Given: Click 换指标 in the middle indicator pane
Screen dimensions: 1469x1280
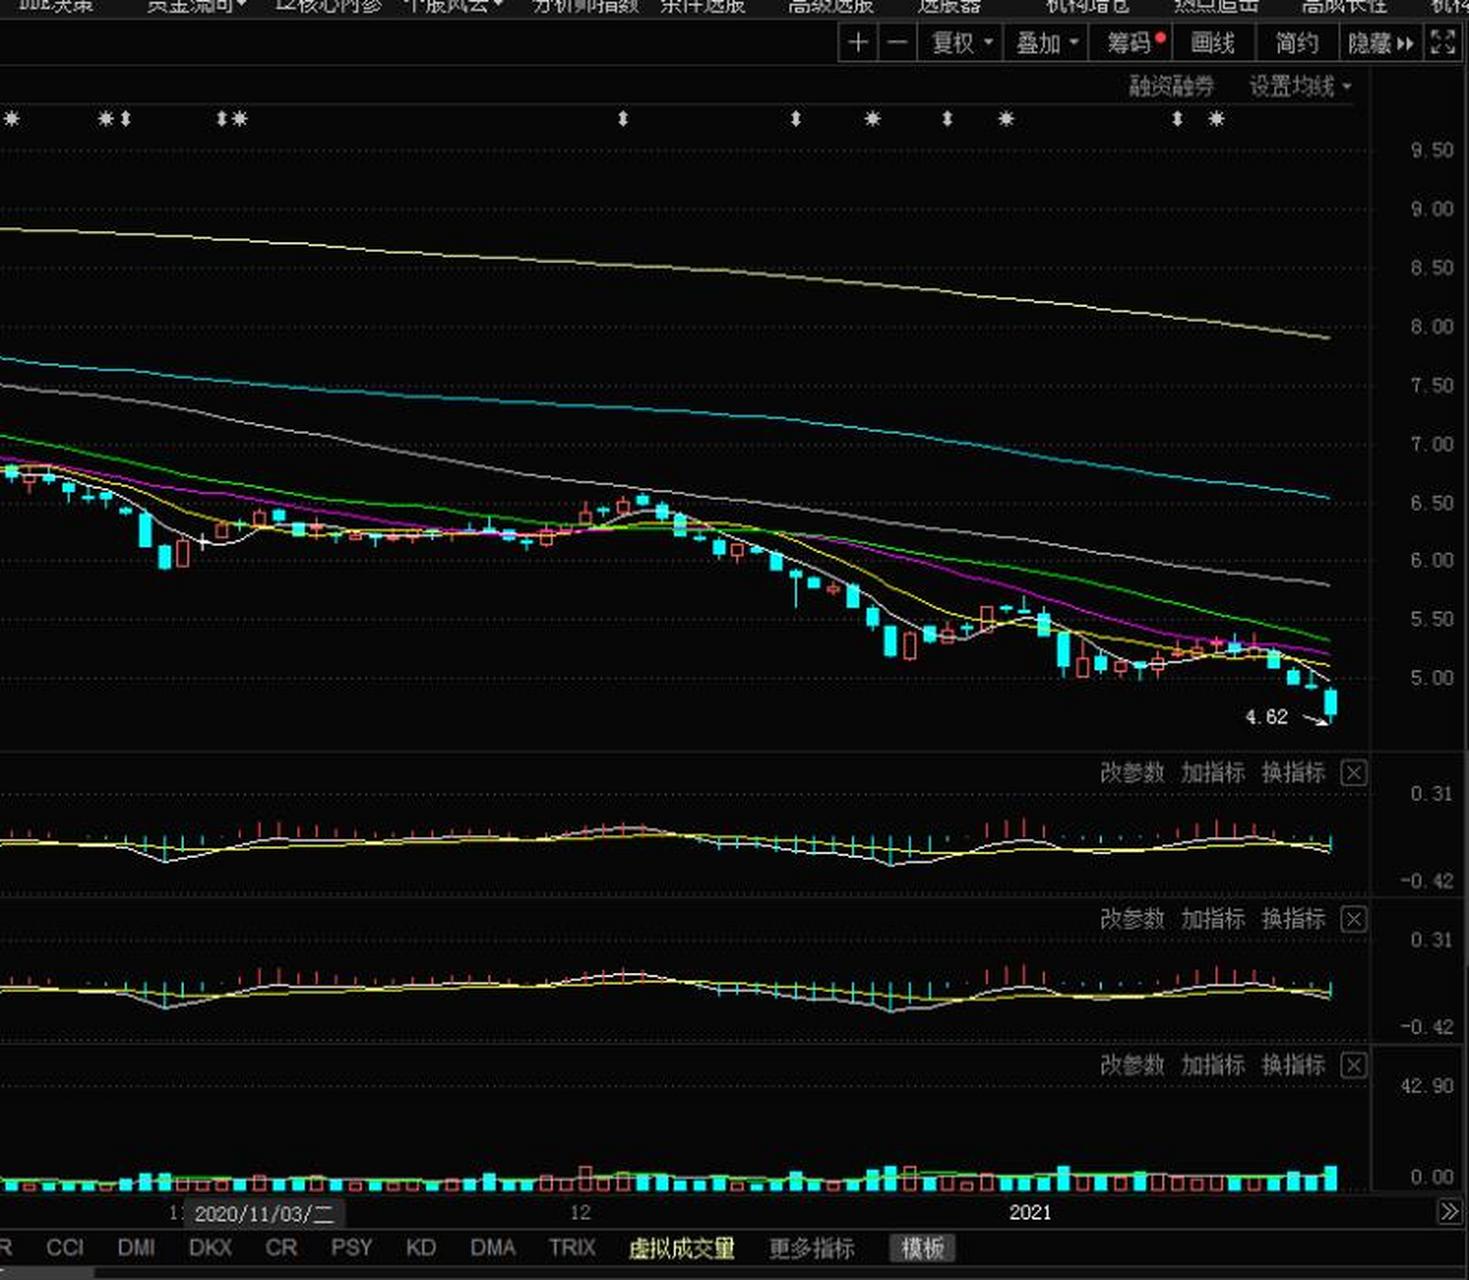Looking at the screenshot, I should coord(1293,919).
